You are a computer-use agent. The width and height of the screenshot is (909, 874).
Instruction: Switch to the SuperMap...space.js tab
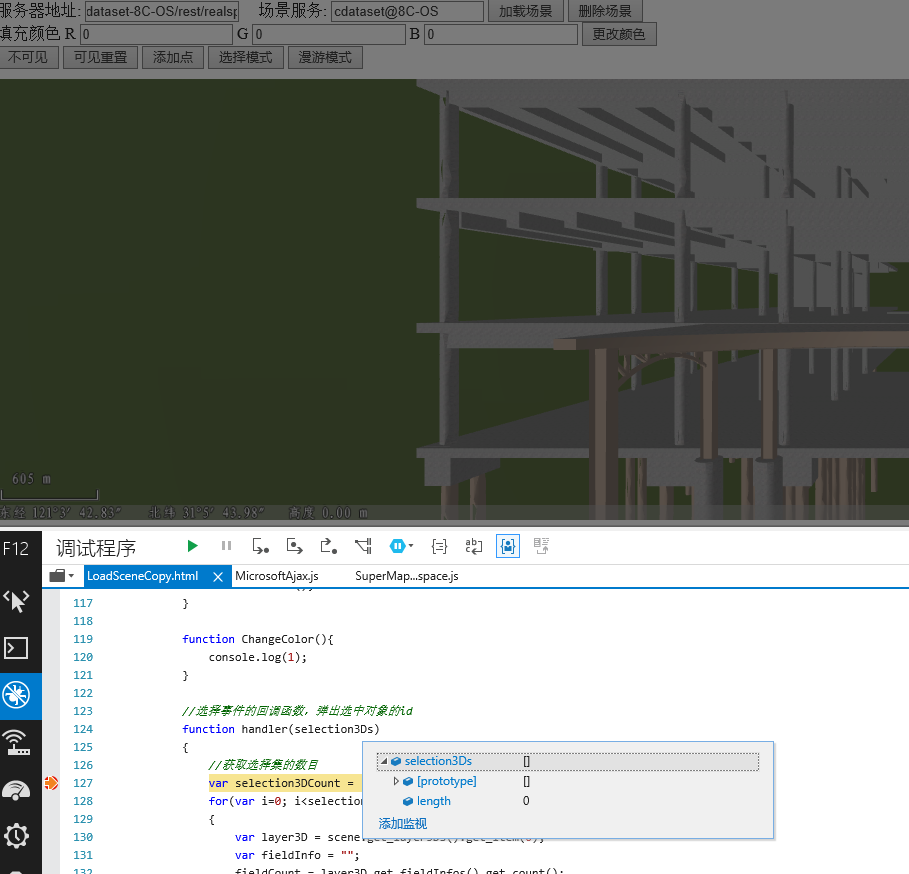tap(406, 576)
